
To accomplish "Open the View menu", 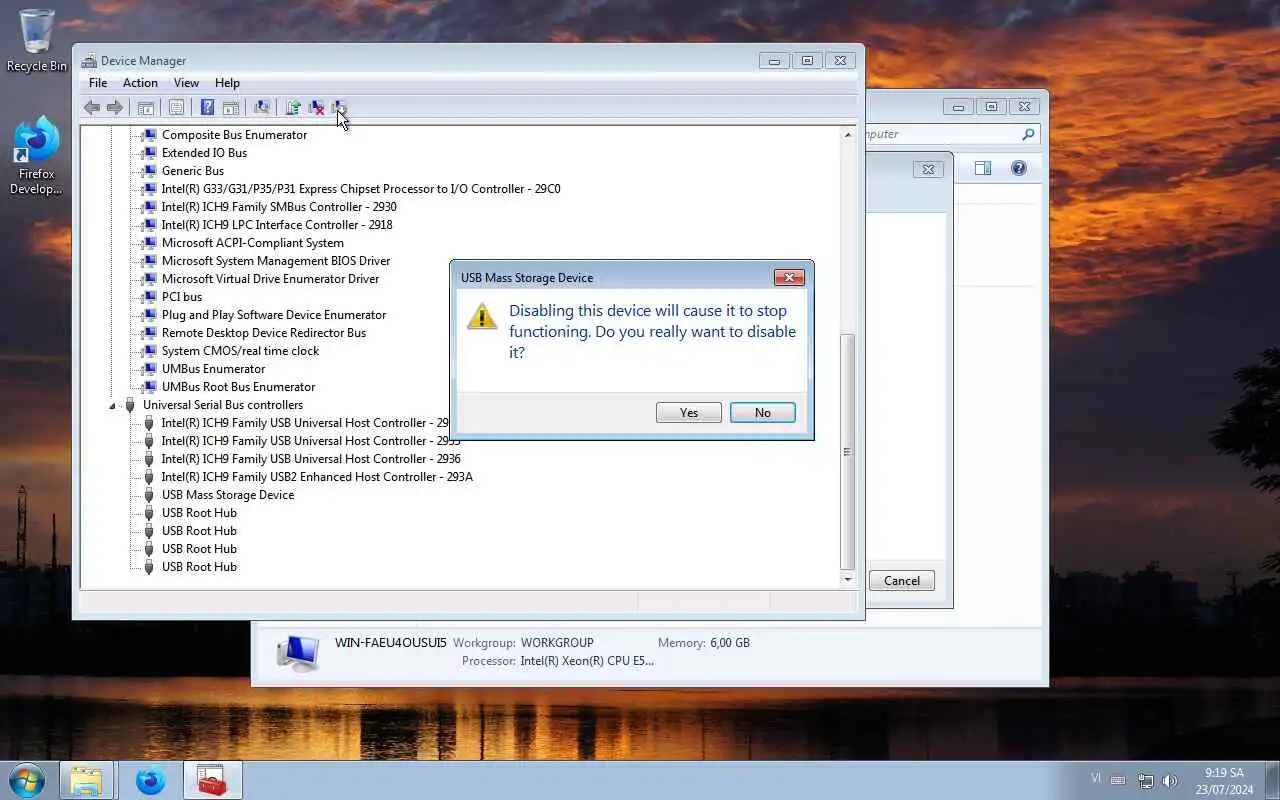I will pos(186,83).
